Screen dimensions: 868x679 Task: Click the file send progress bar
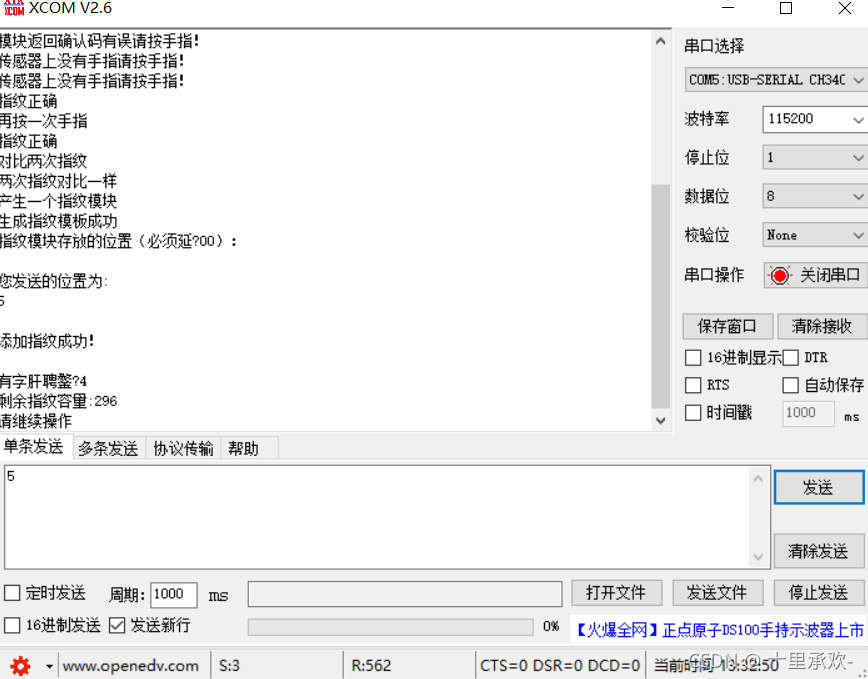(x=390, y=626)
